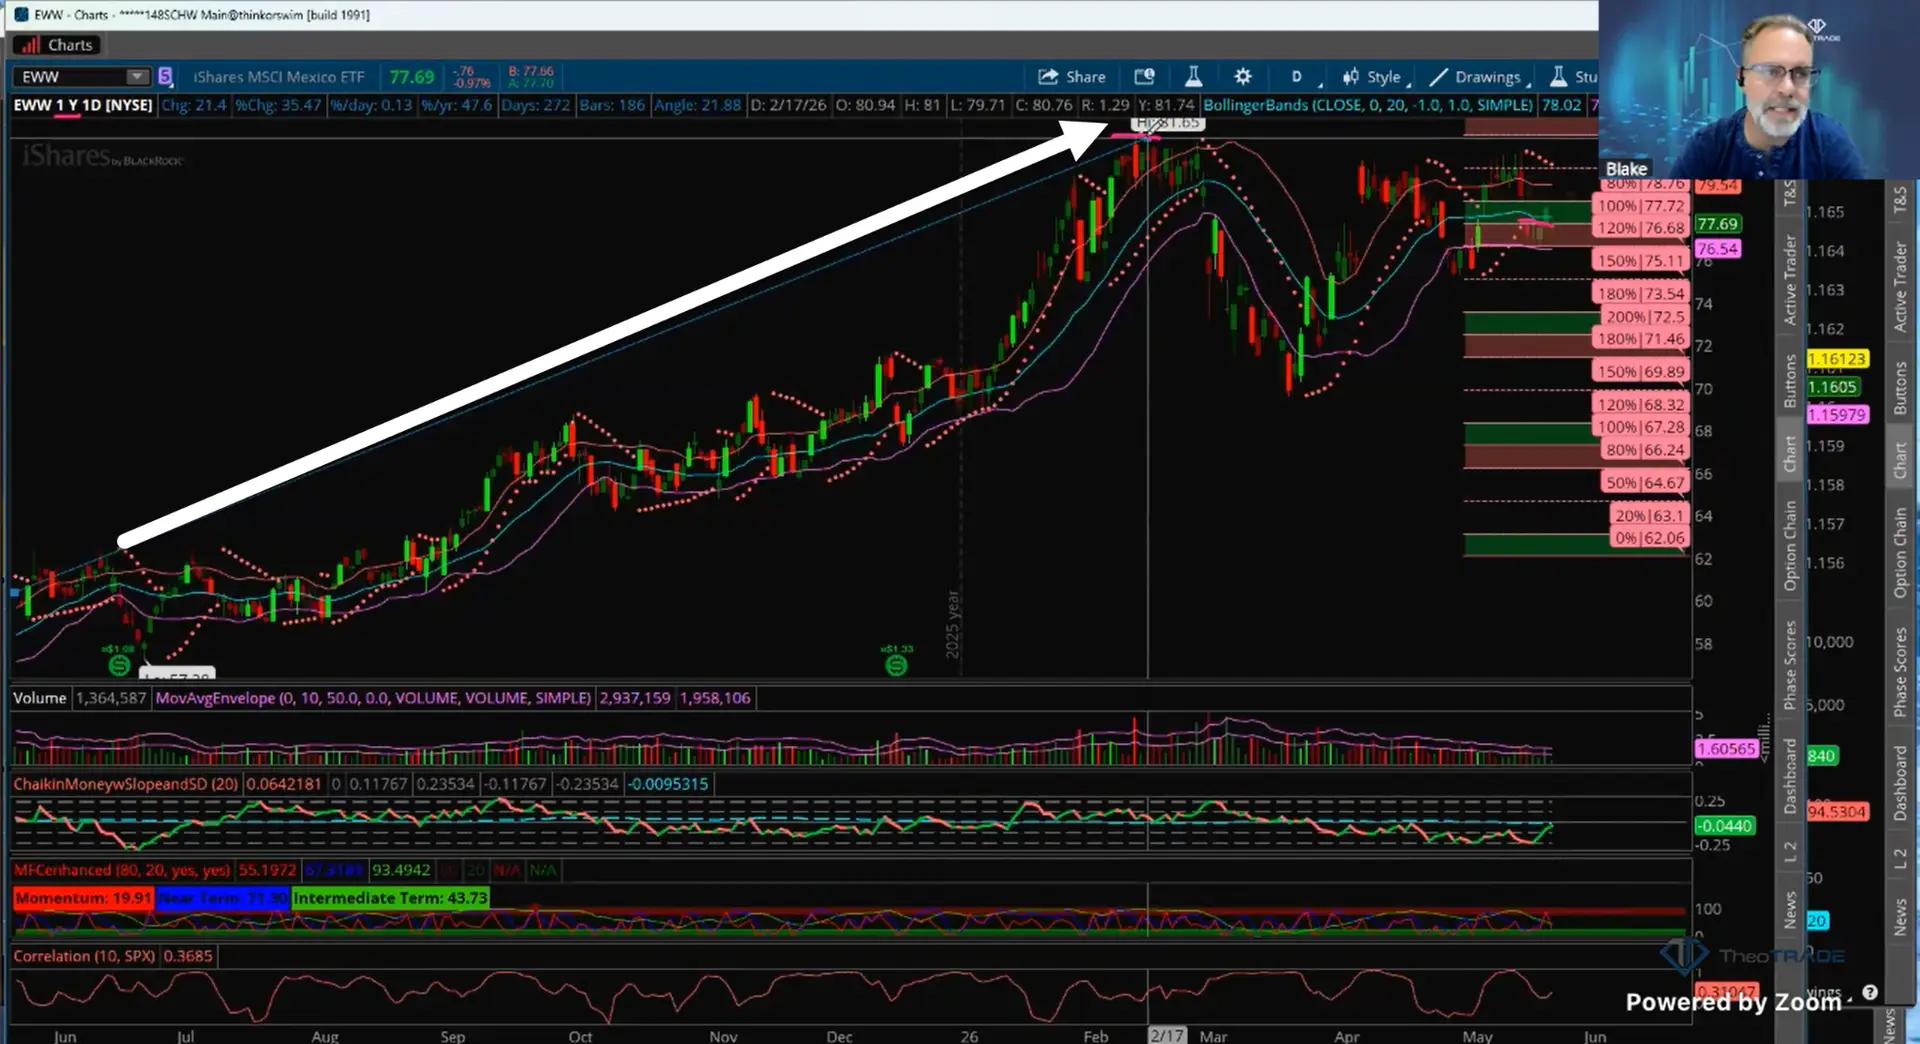The height and width of the screenshot is (1044, 1920).
Task: Click the ChaikinMoneywSlopeandSD (20) study label
Action: tap(126, 784)
